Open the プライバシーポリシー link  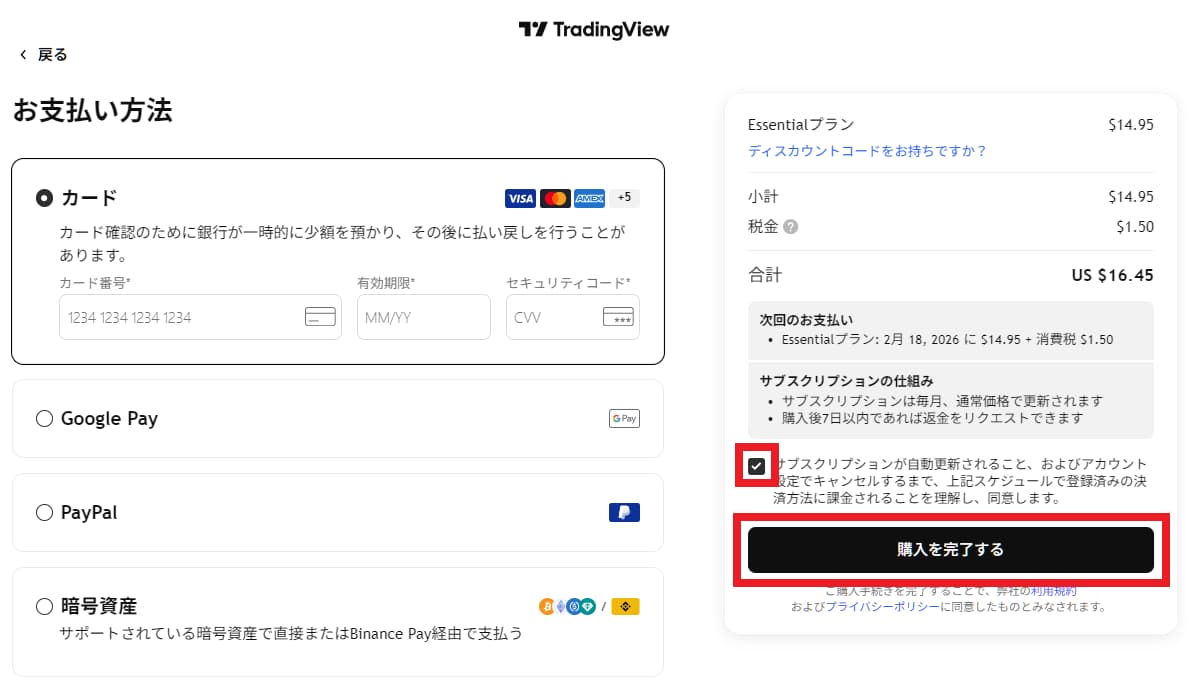(x=883, y=607)
